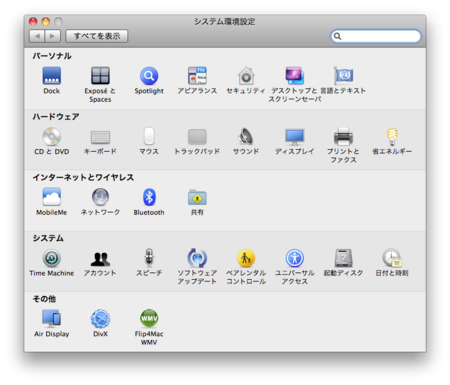Click the magnifier icon in search field

(337, 36)
